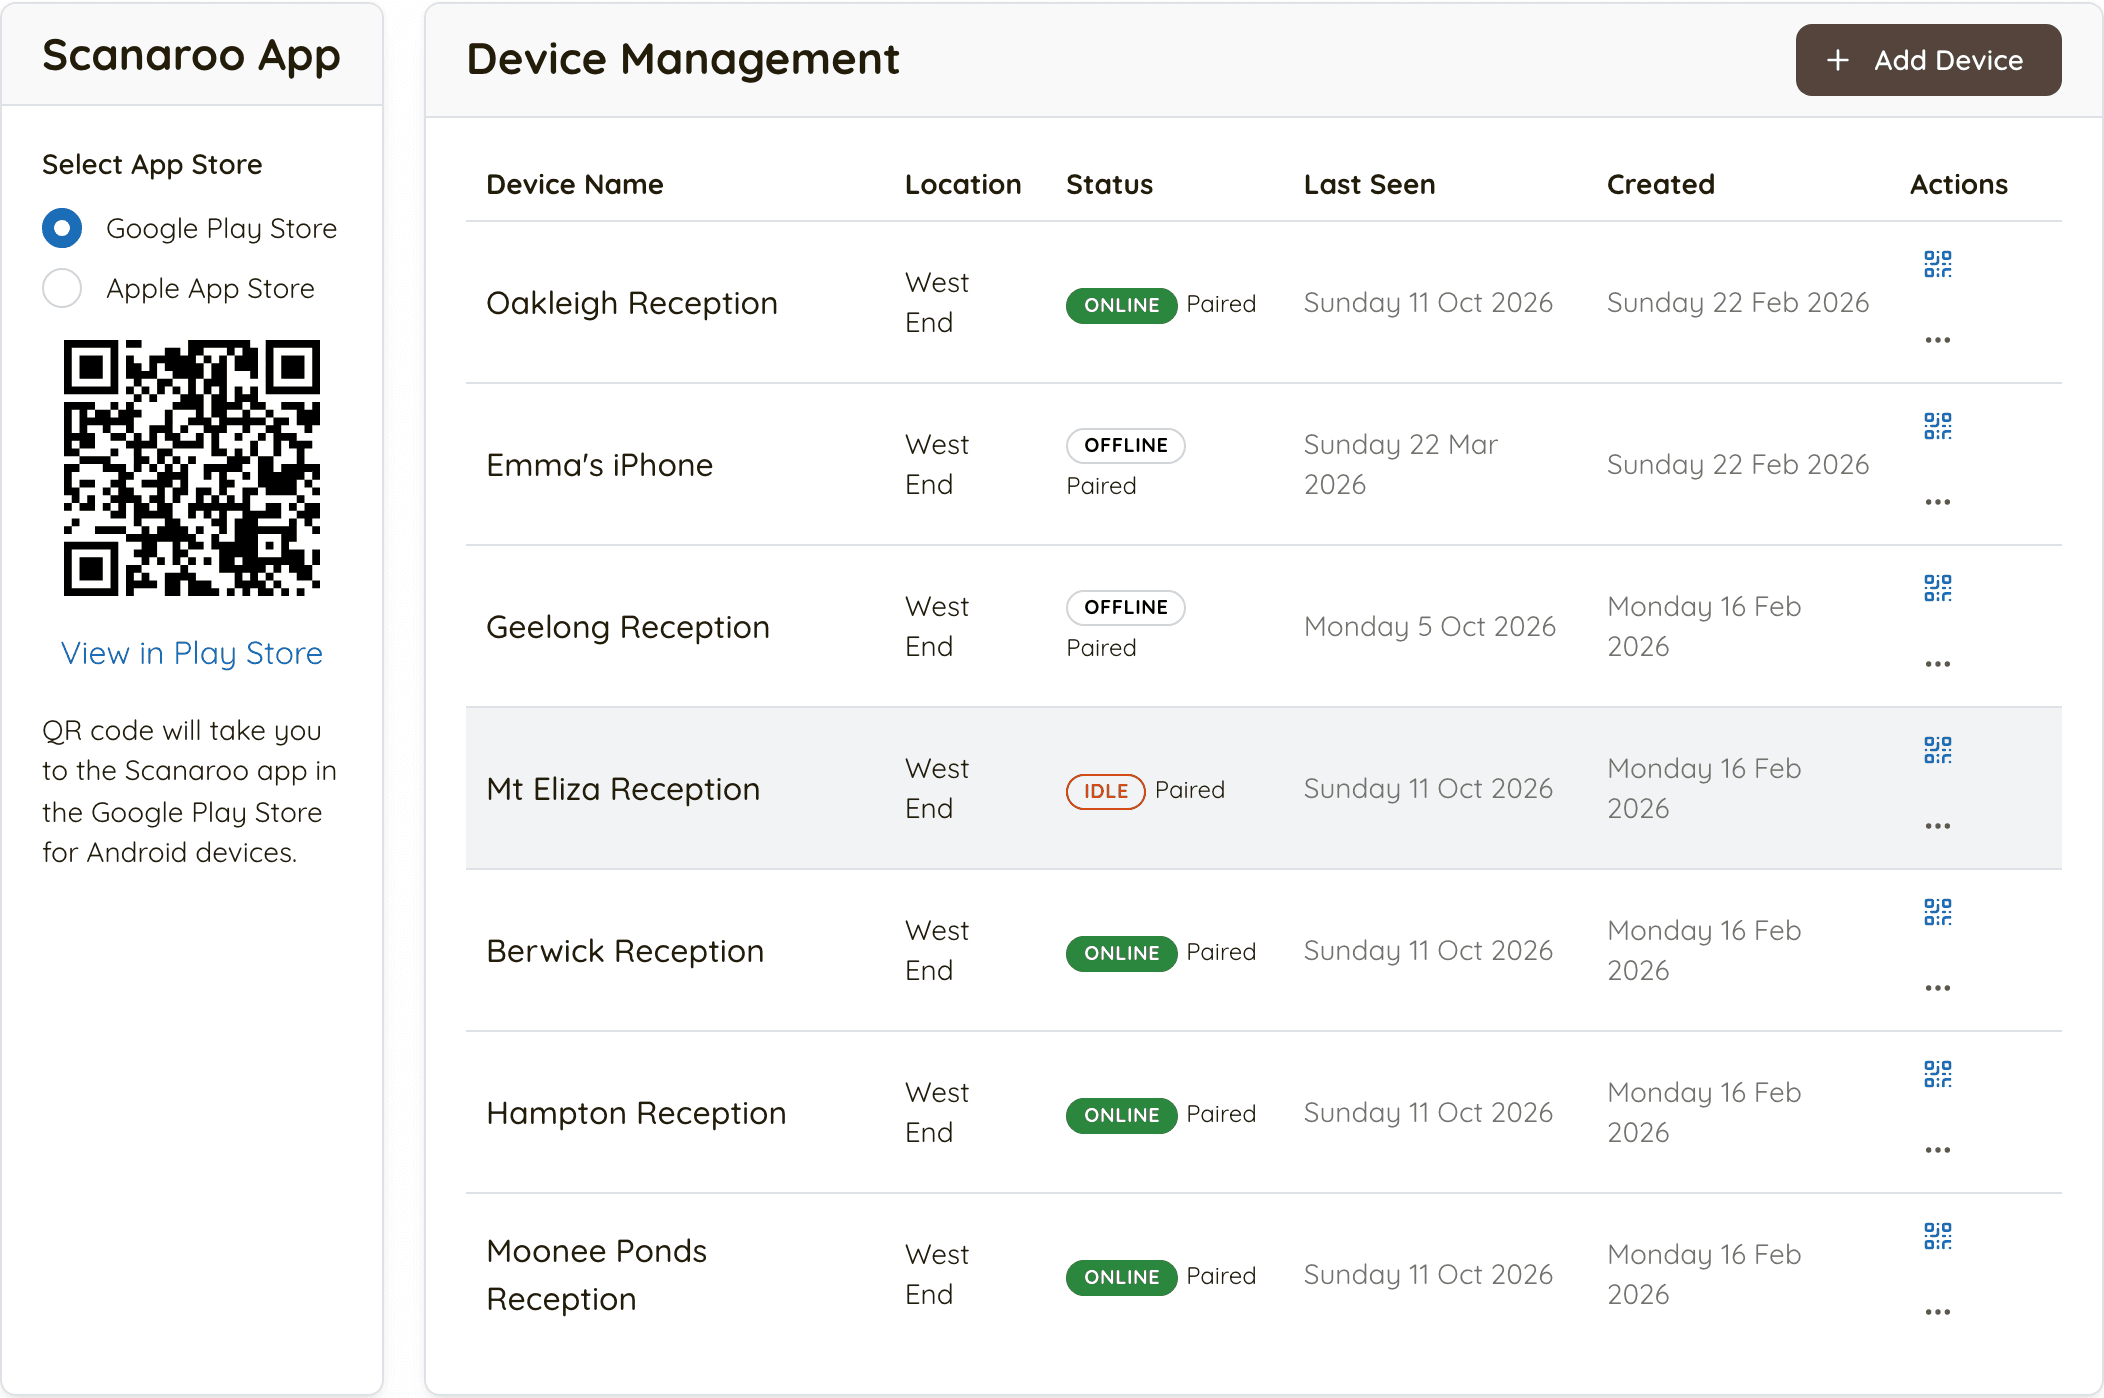Click the Status column header
The width and height of the screenshot is (2104, 1398).
click(x=1109, y=185)
